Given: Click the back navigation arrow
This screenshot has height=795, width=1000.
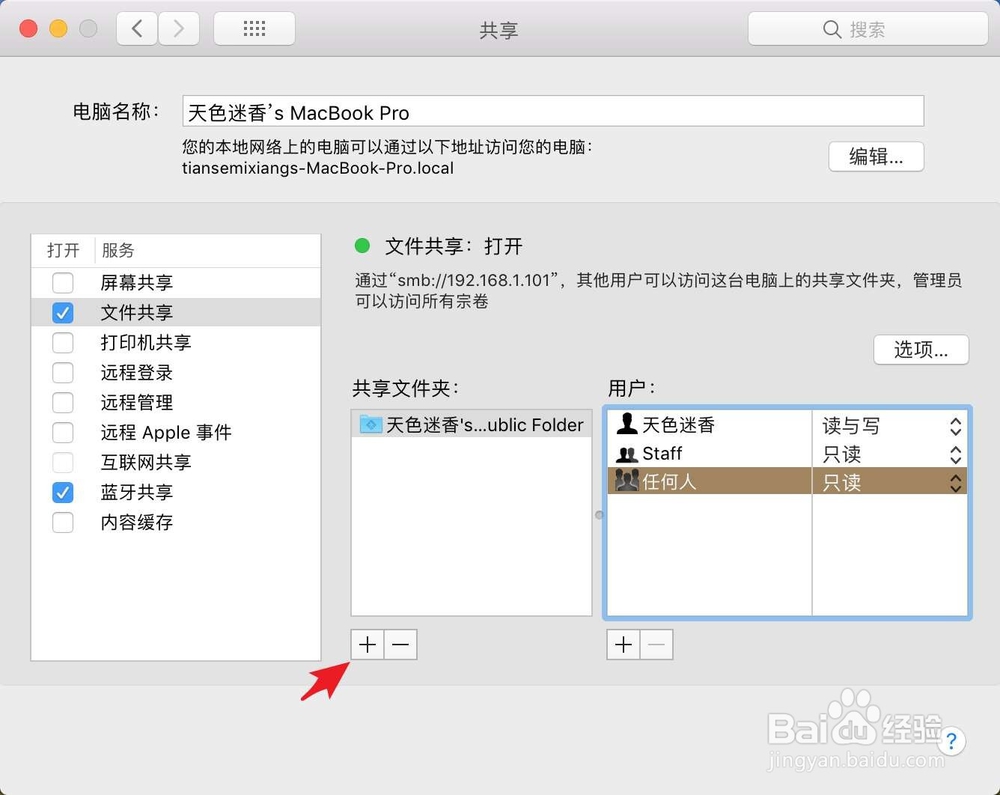Looking at the screenshot, I should (x=137, y=28).
